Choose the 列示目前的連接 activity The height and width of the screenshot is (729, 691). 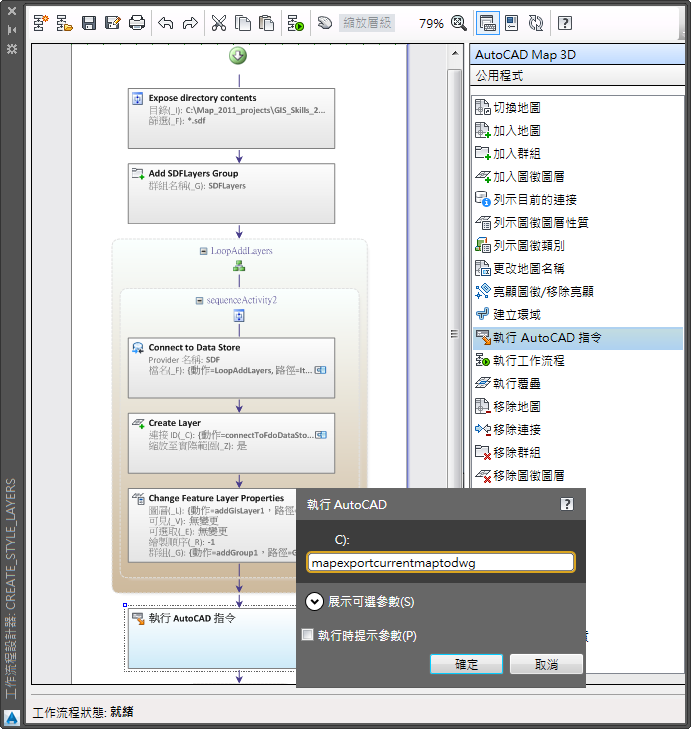(x=578, y=199)
